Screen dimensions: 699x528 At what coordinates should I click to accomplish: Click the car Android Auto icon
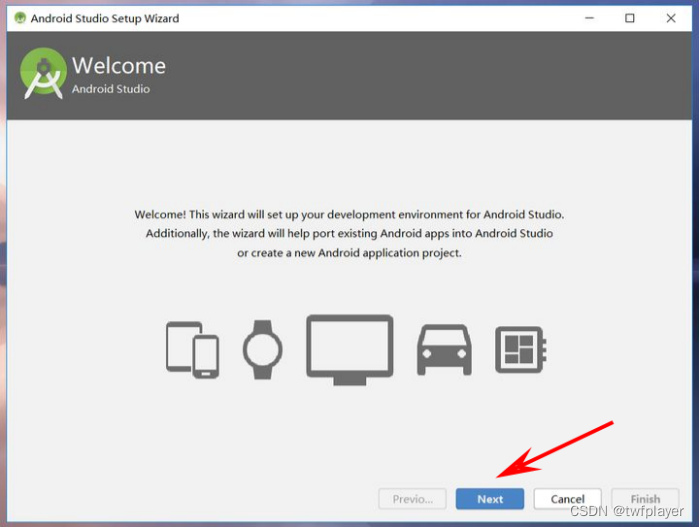444,350
